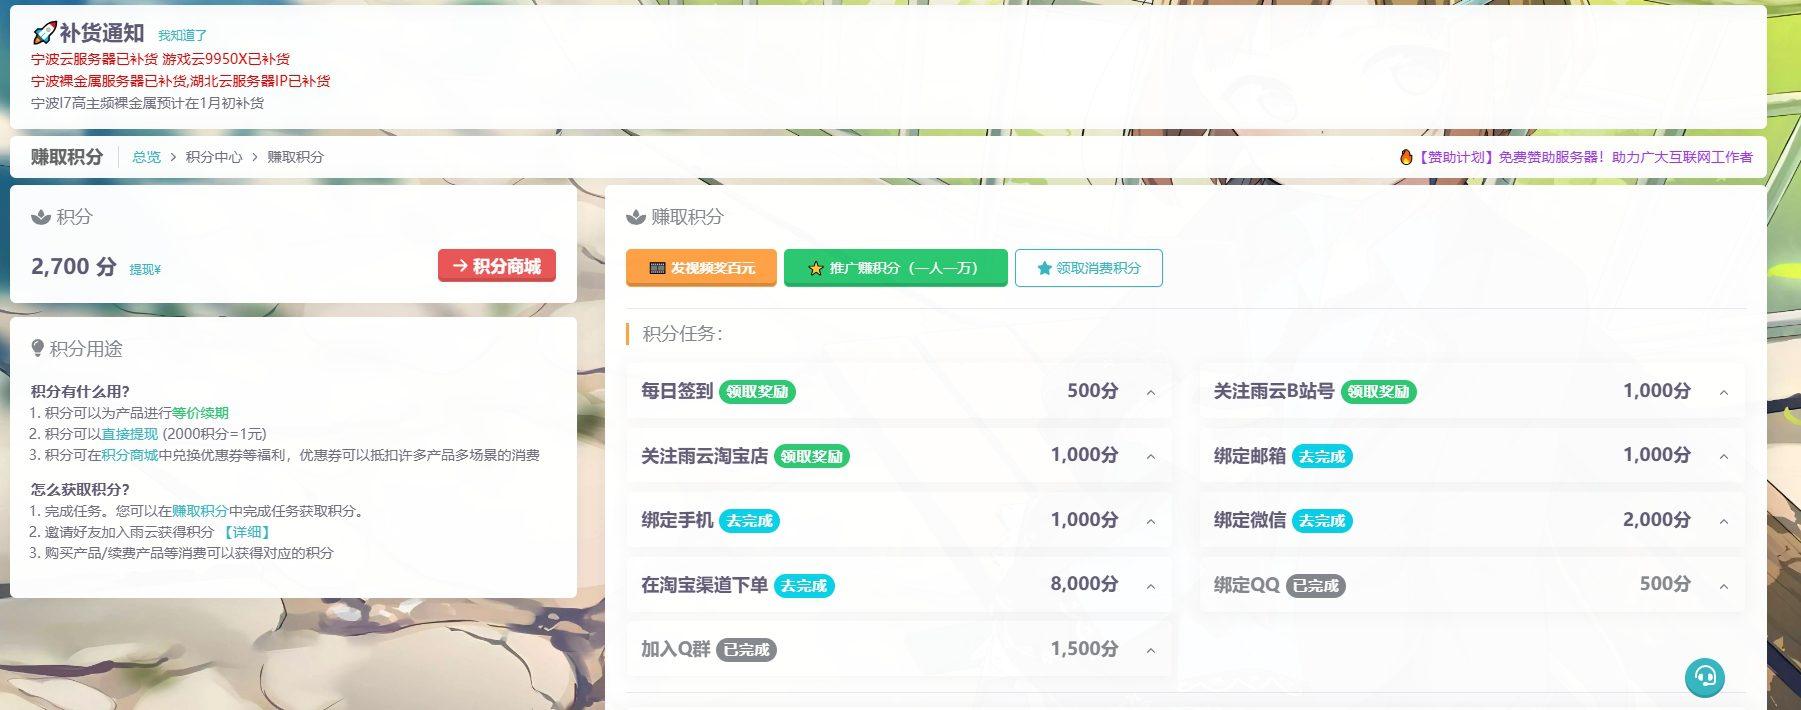Click 已完成 badge for 加入Q群

click(x=746, y=650)
